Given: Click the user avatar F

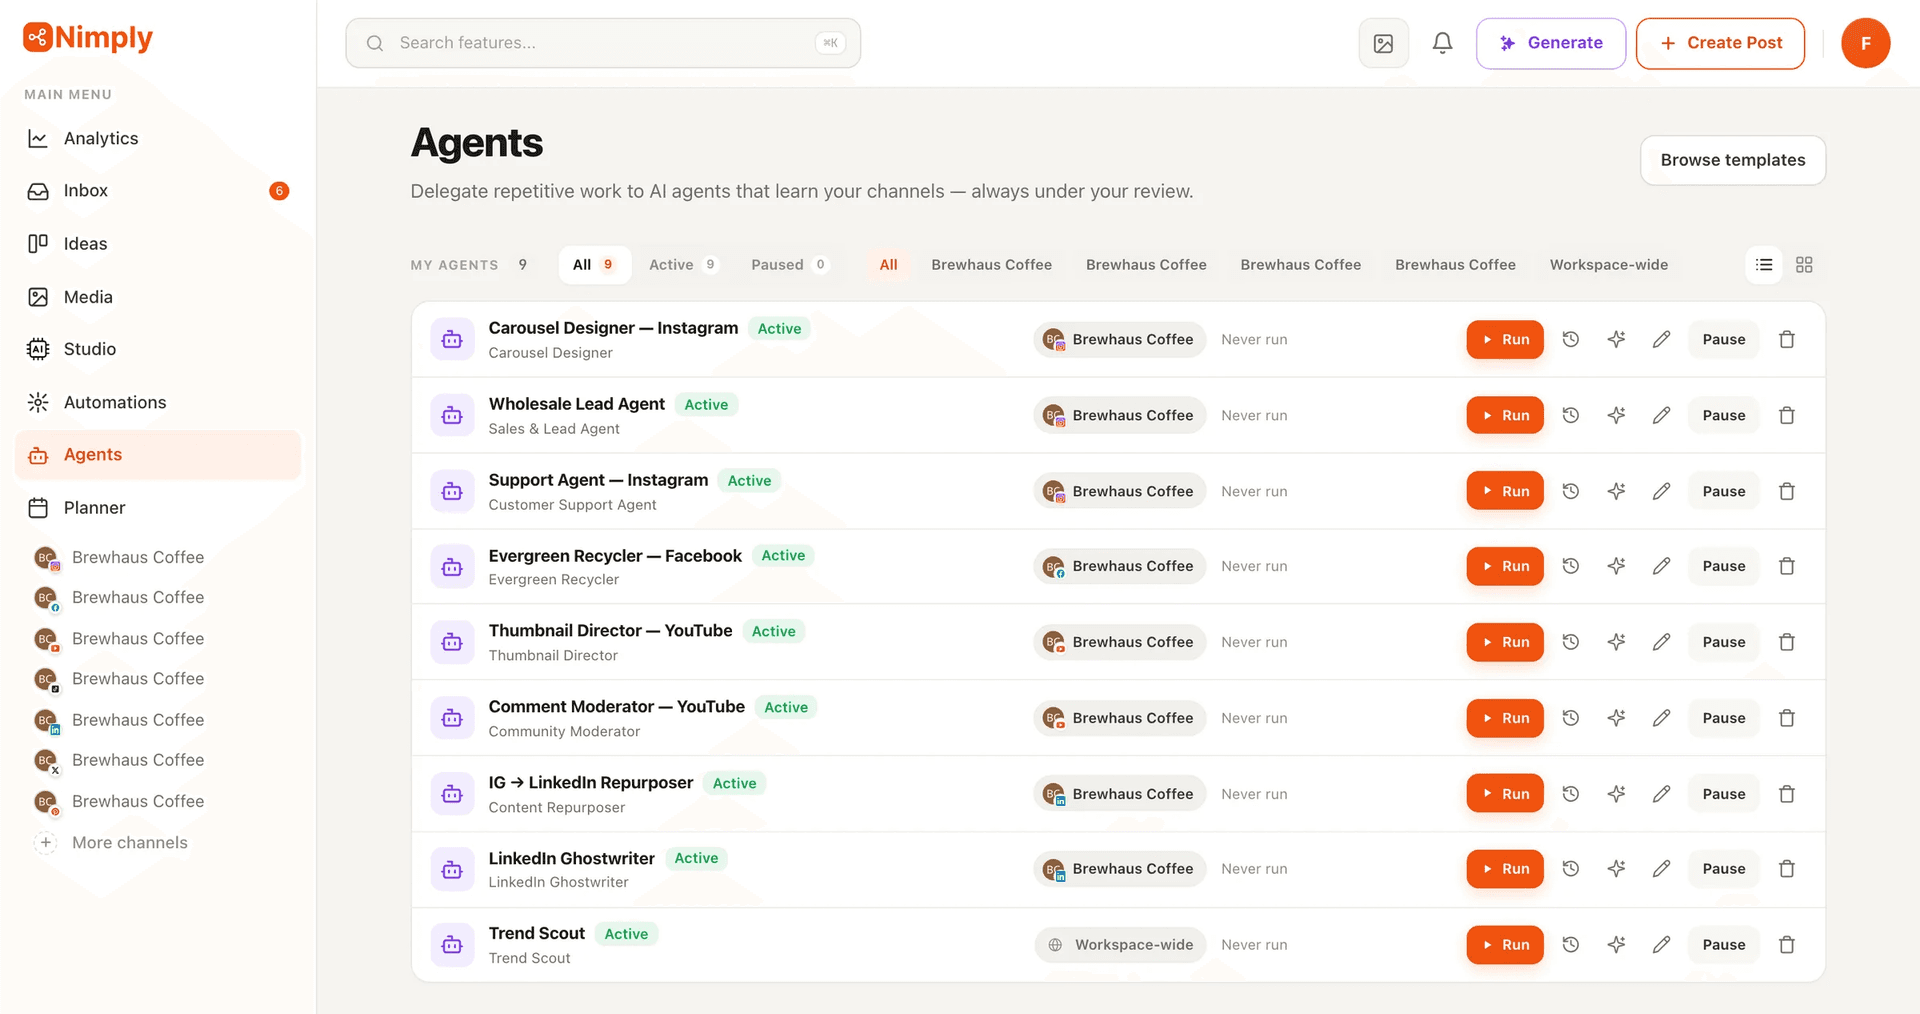Looking at the screenshot, I should click(x=1865, y=43).
